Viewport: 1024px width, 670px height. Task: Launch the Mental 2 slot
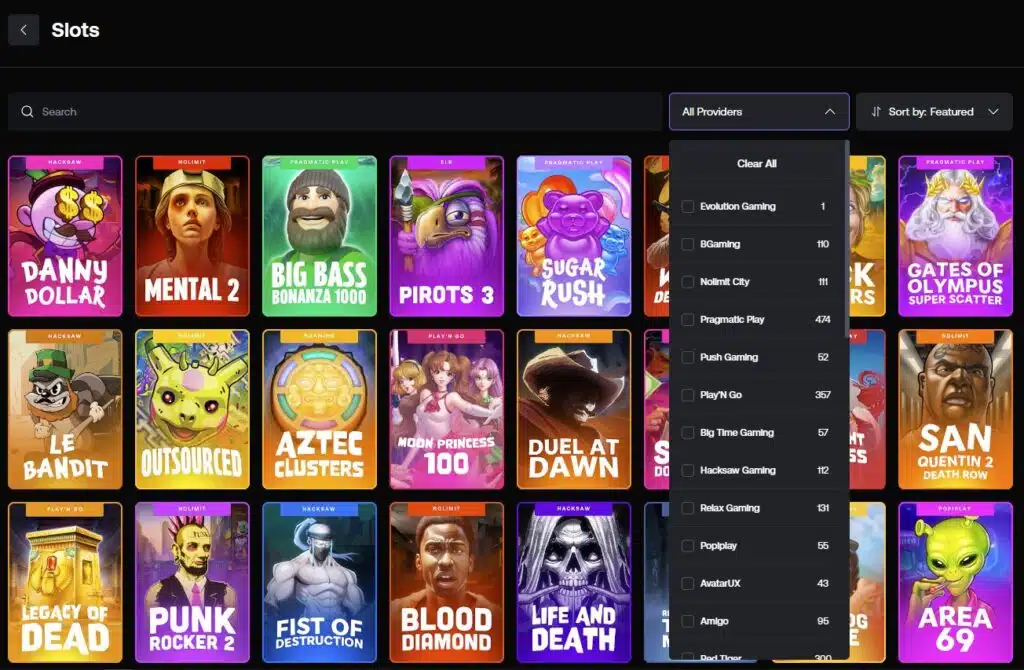(192, 236)
